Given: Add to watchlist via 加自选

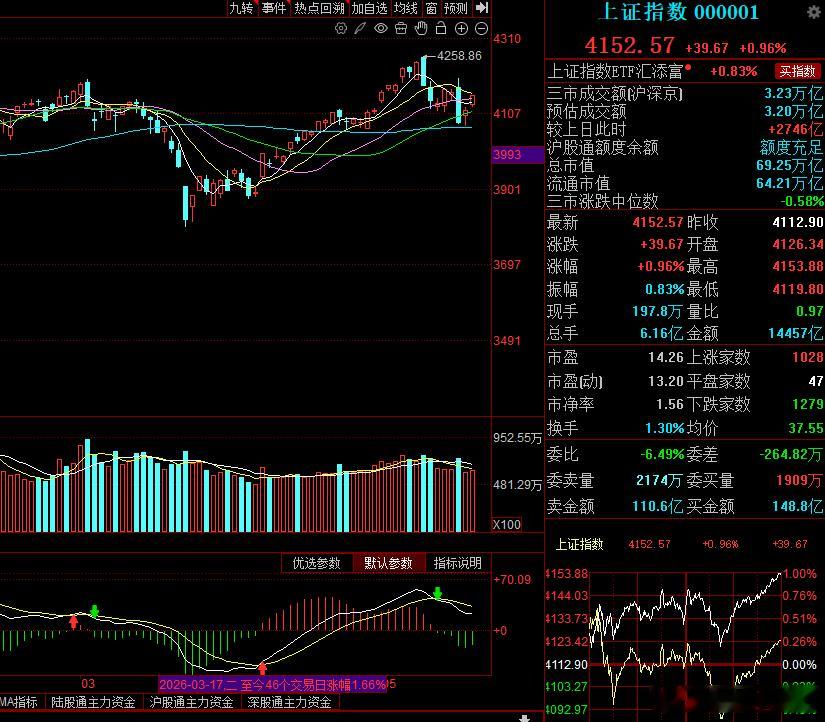Looking at the screenshot, I should click(369, 8).
